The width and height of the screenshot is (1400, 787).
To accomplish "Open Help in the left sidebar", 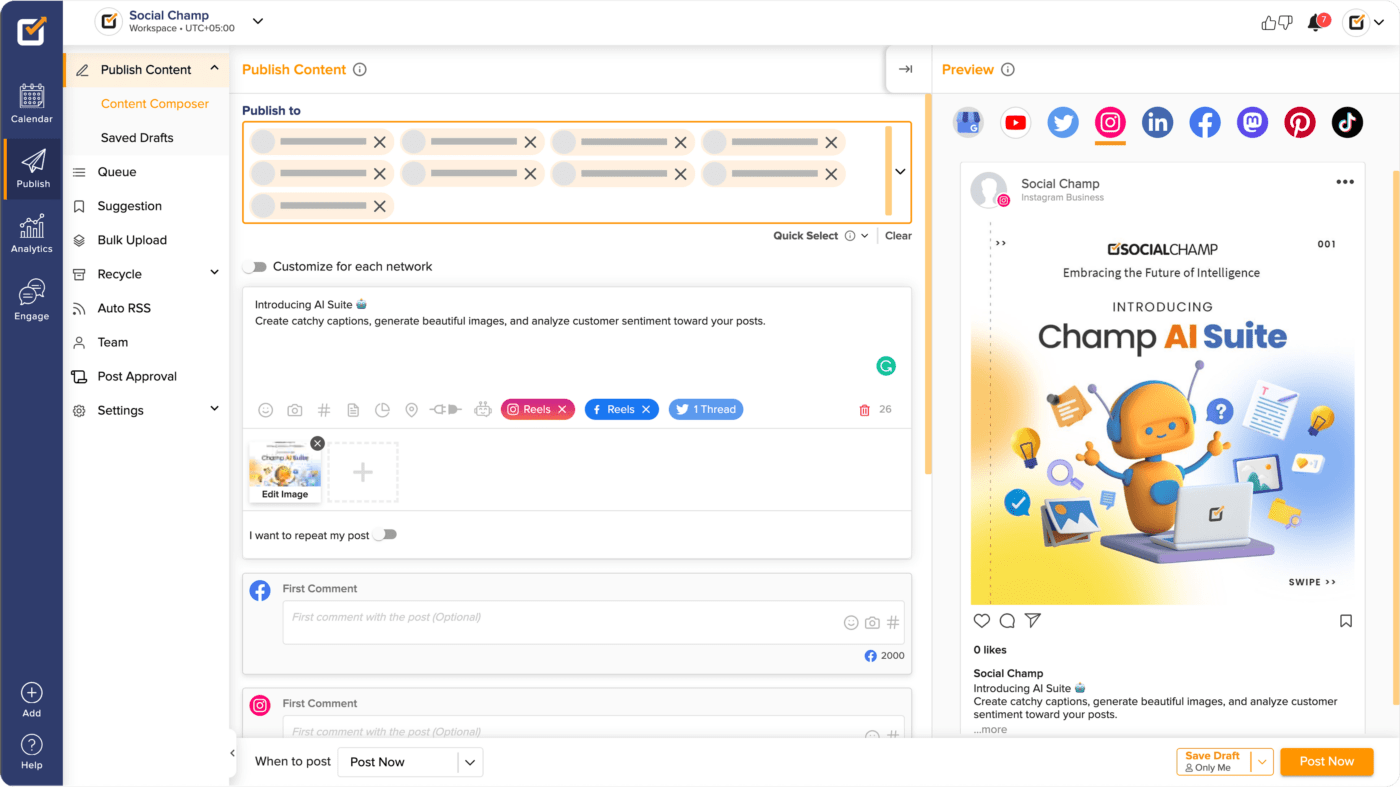I will click(x=31, y=752).
